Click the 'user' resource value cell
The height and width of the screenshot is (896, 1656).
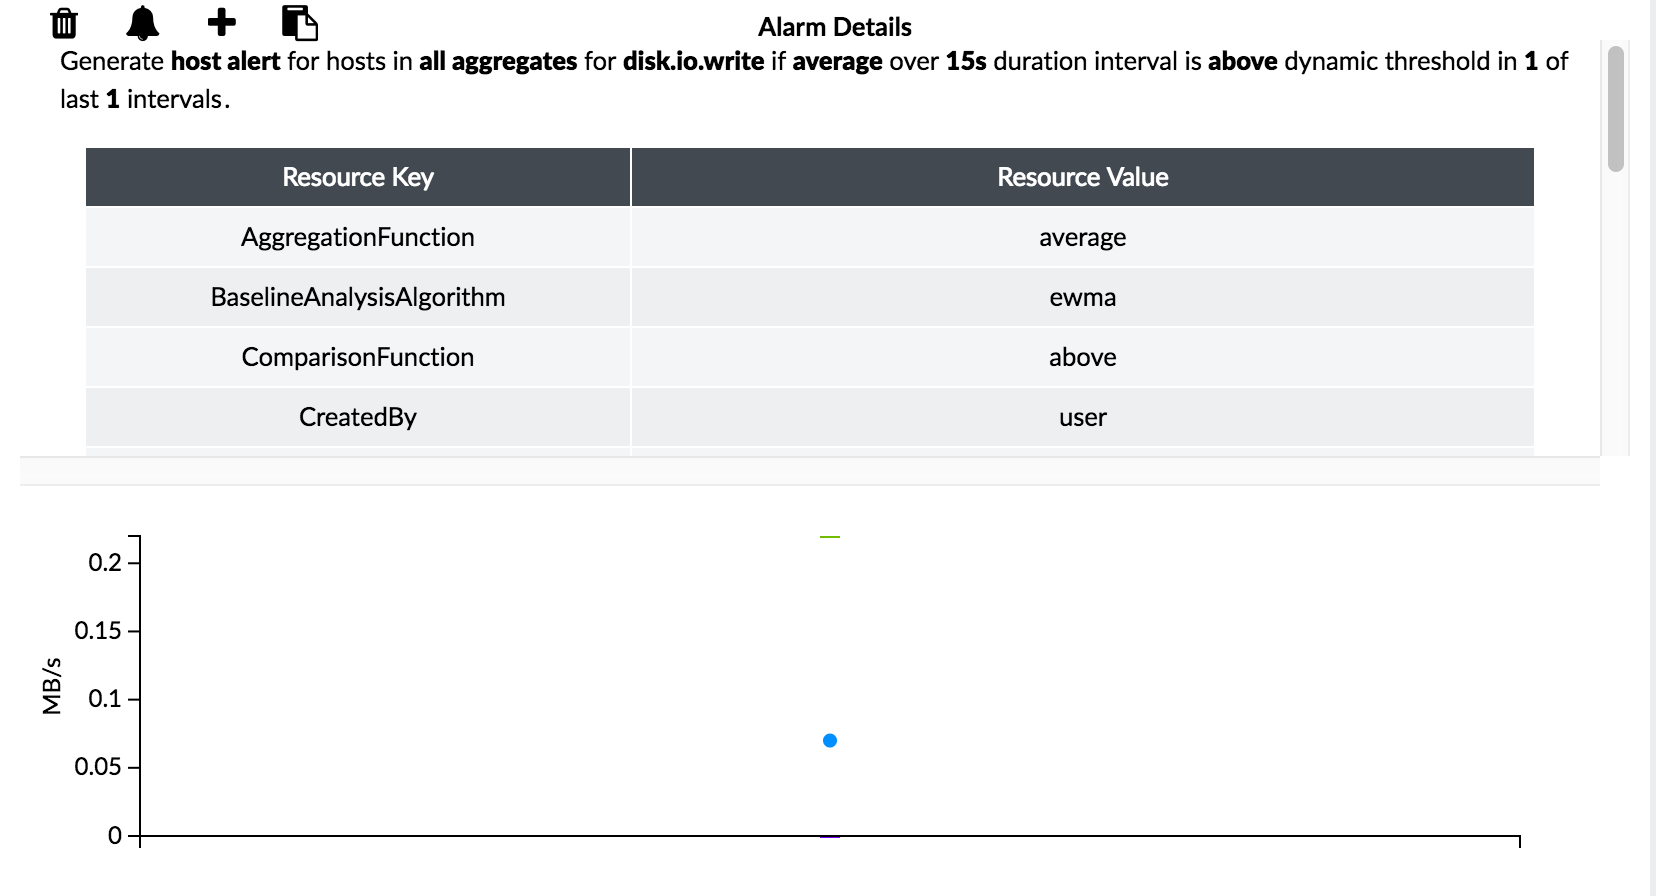[1082, 417]
